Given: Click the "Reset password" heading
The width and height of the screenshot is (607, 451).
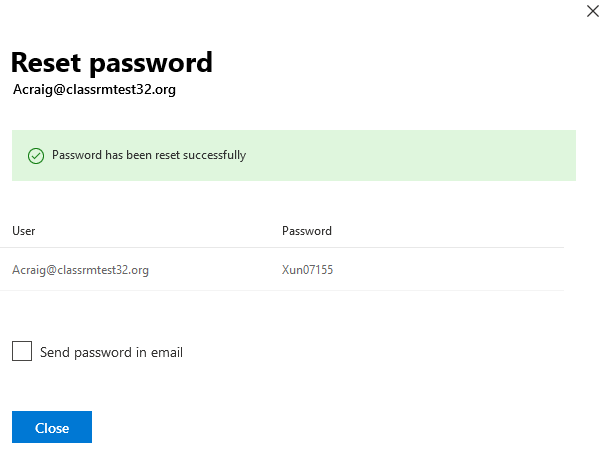Looking at the screenshot, I should pyautogui.click(x=111, y=62).
